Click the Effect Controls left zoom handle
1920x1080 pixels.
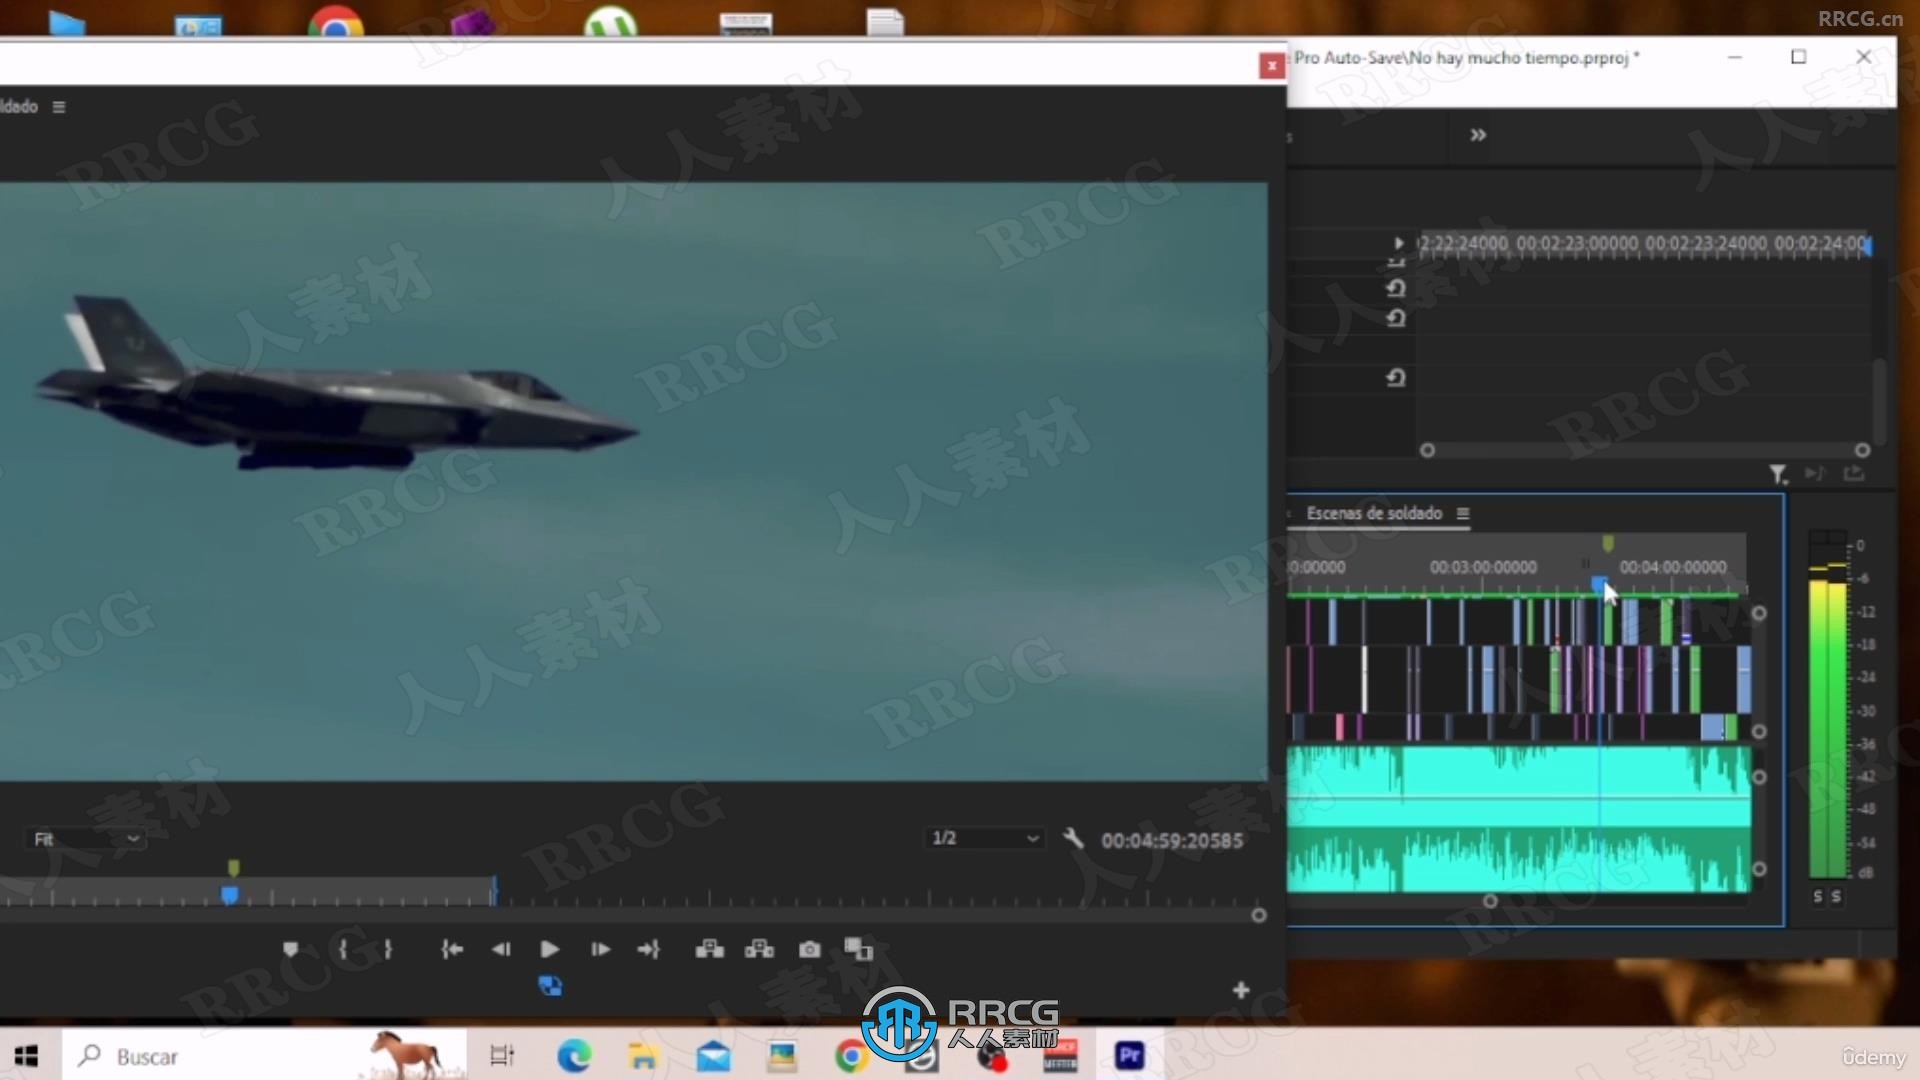point(1428,450)
